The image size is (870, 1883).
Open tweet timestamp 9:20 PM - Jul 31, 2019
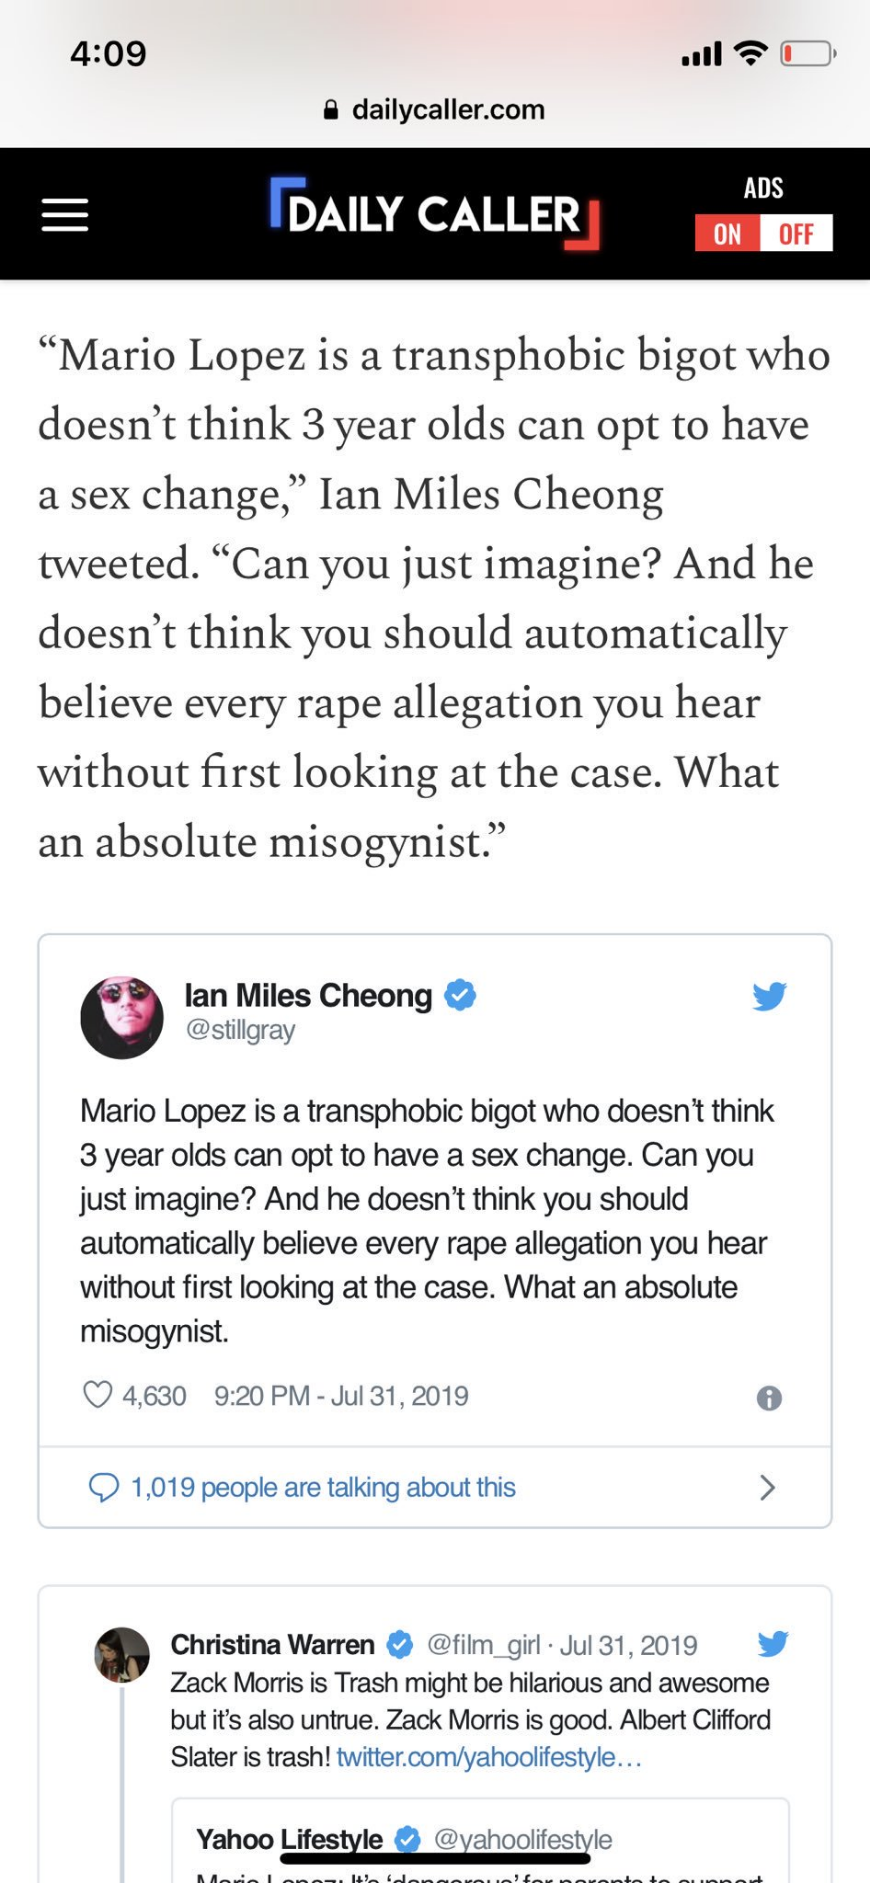click(x=341, y=1396)
